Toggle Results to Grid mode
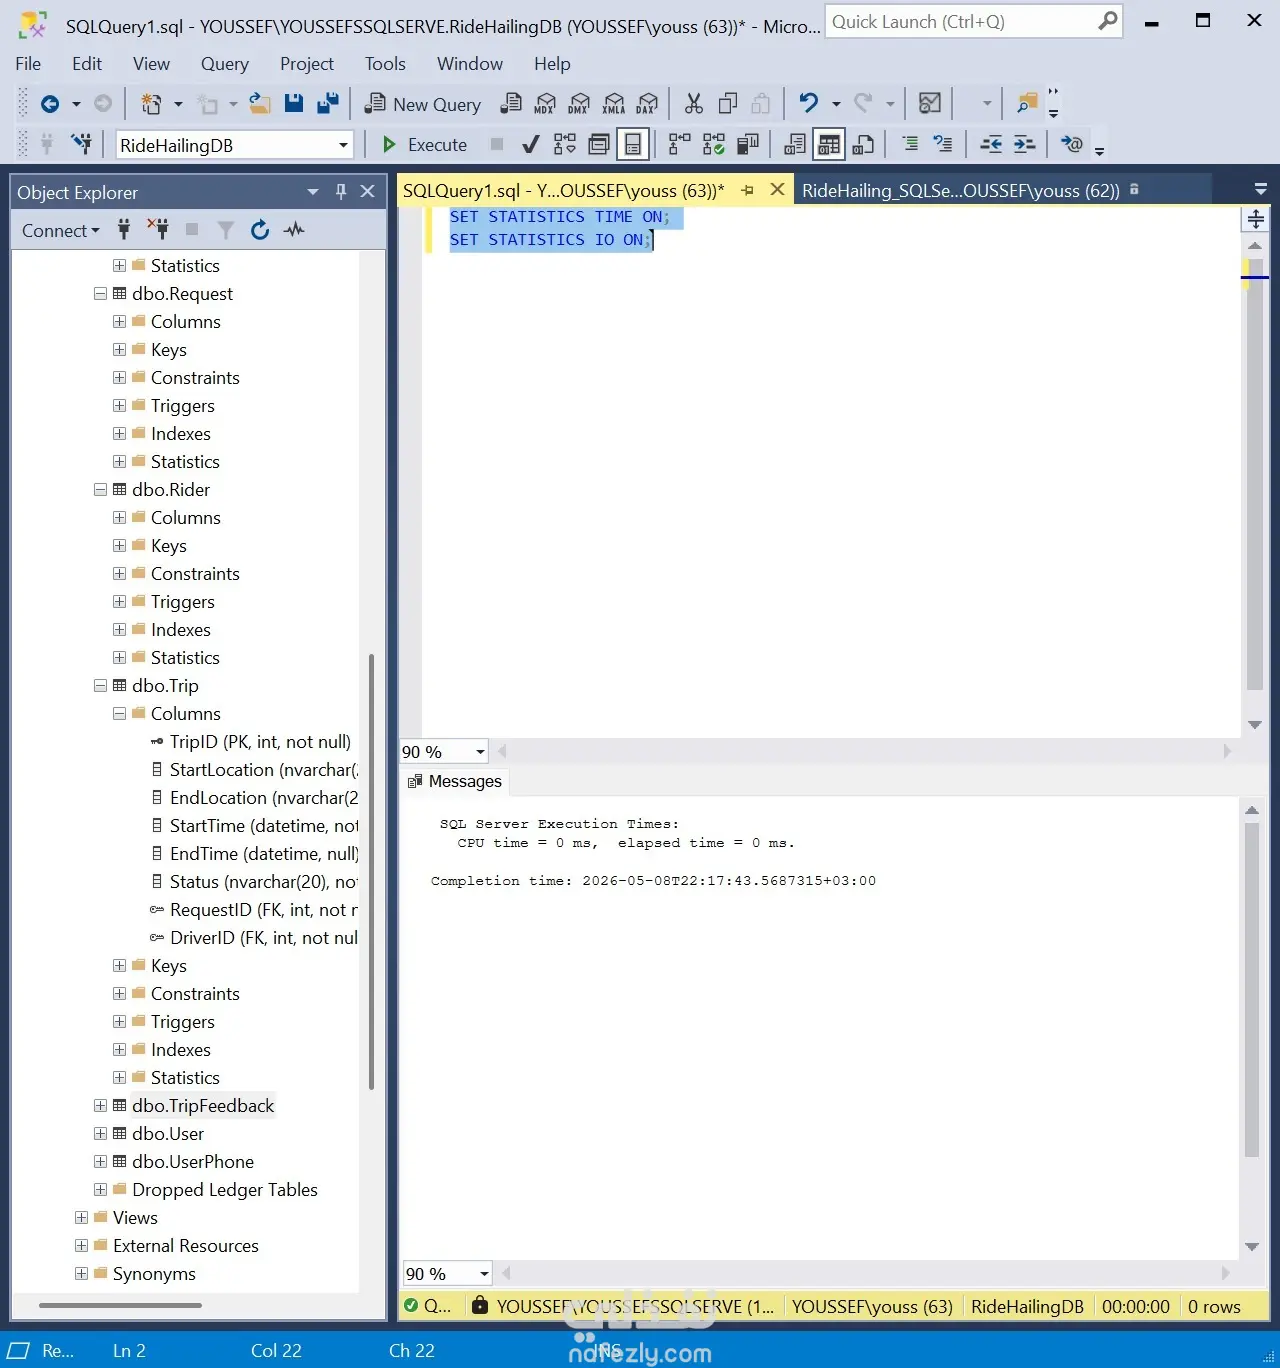Image resolution: width=1280 pixels, height=1368 pixels. 829,144
